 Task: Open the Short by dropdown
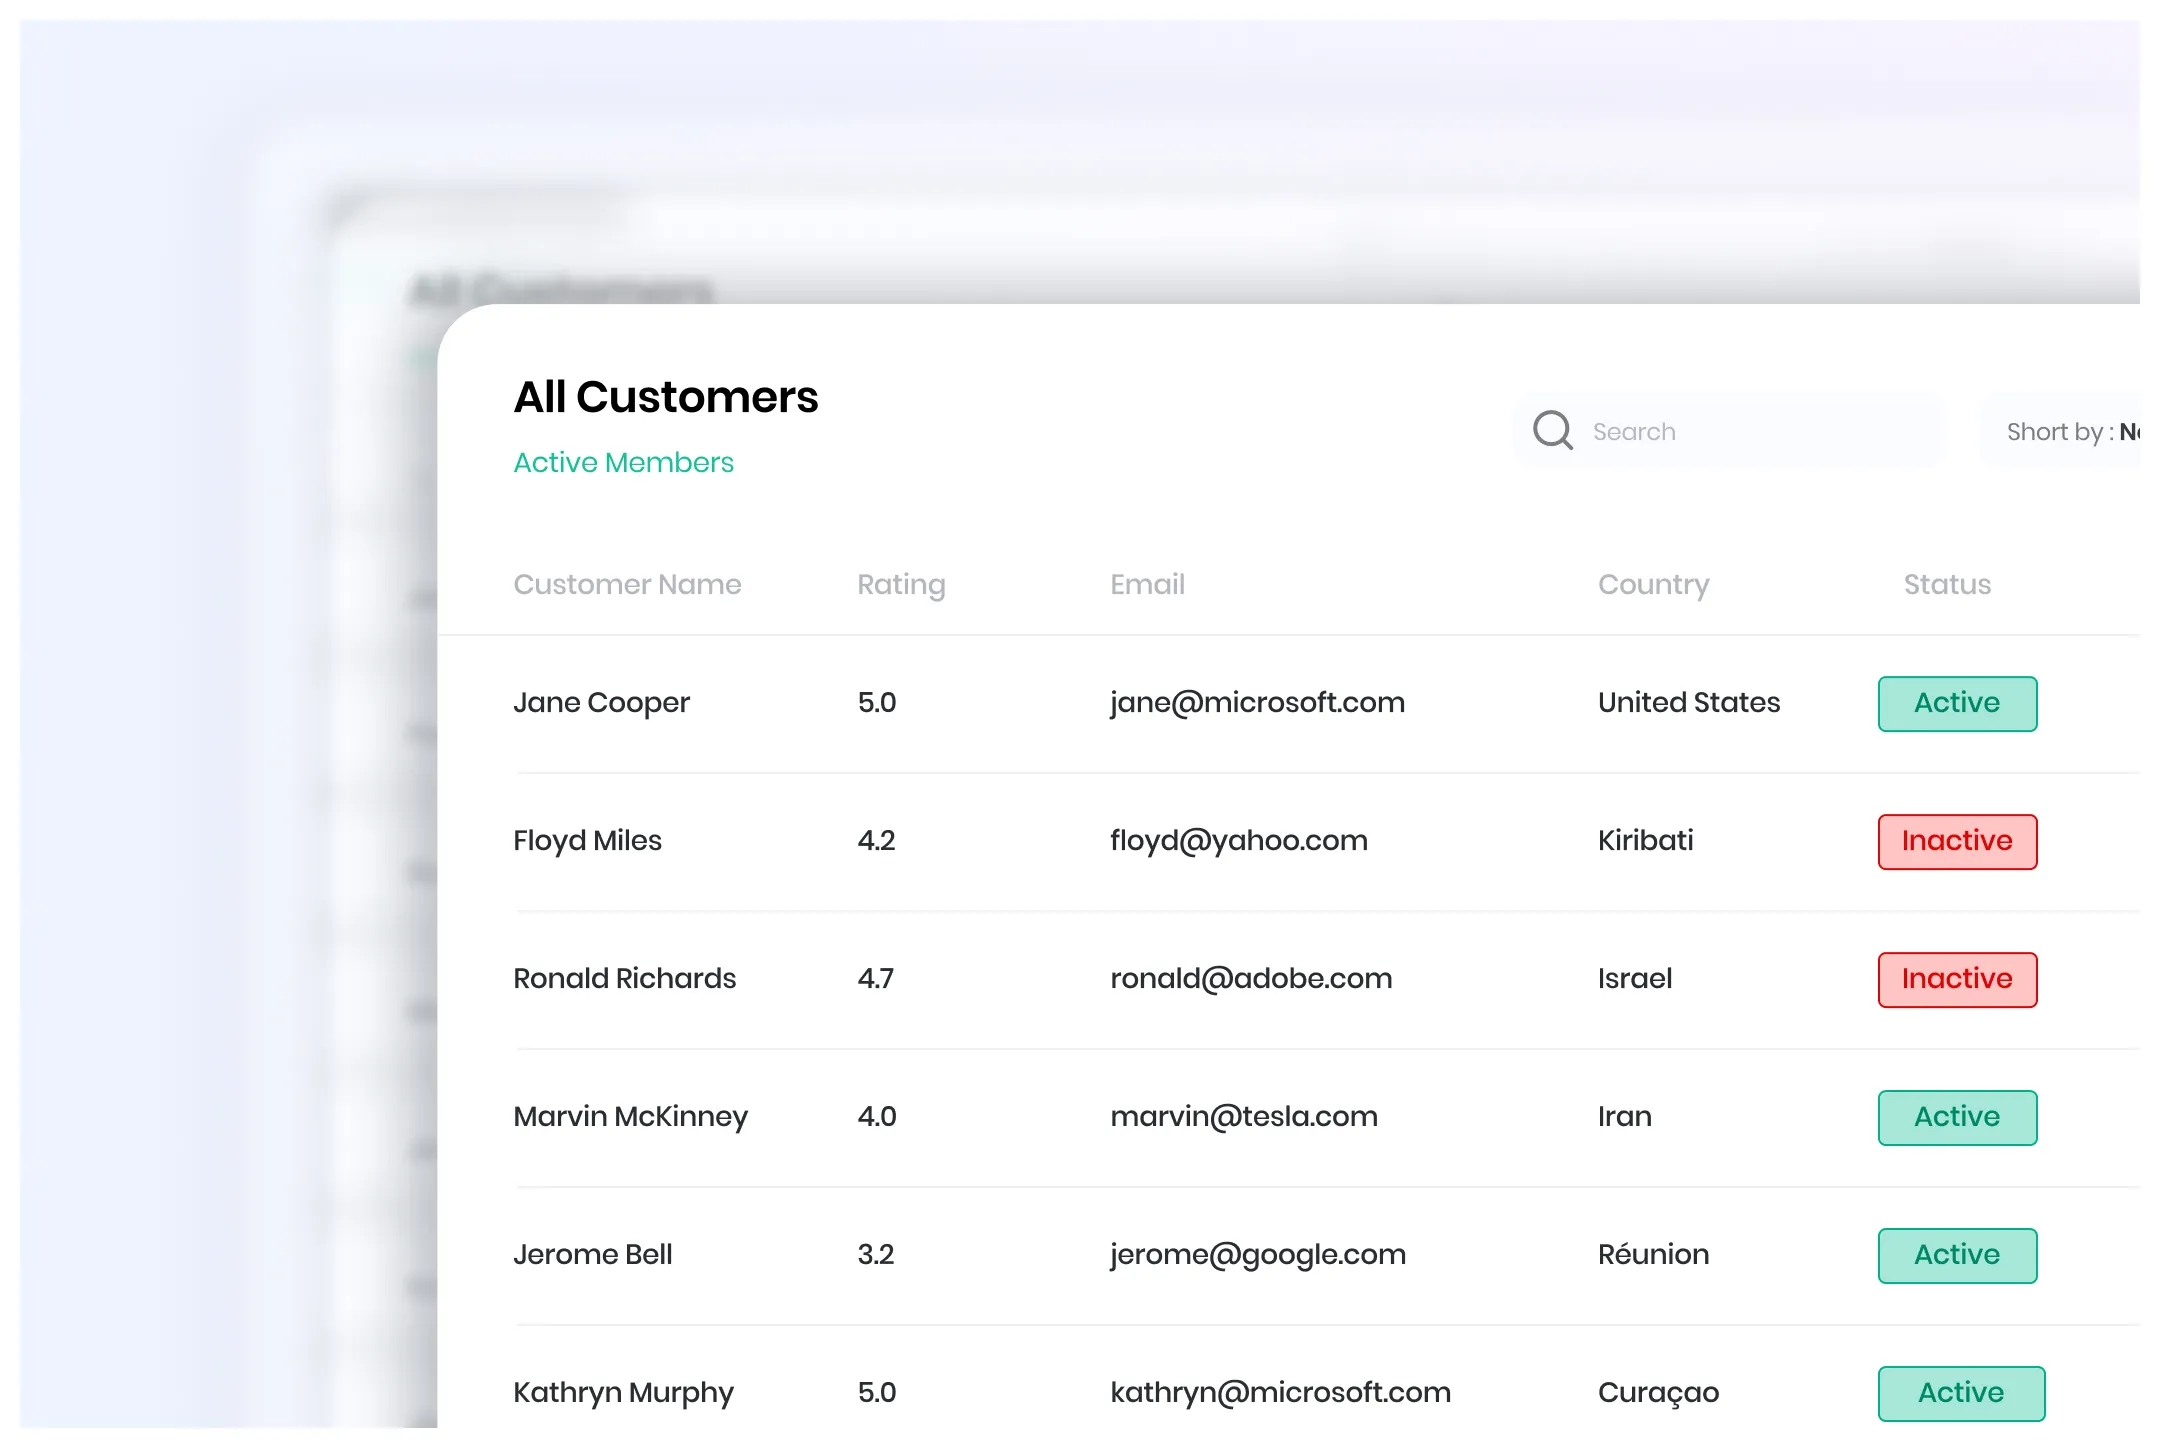(x=2060, y=431)
